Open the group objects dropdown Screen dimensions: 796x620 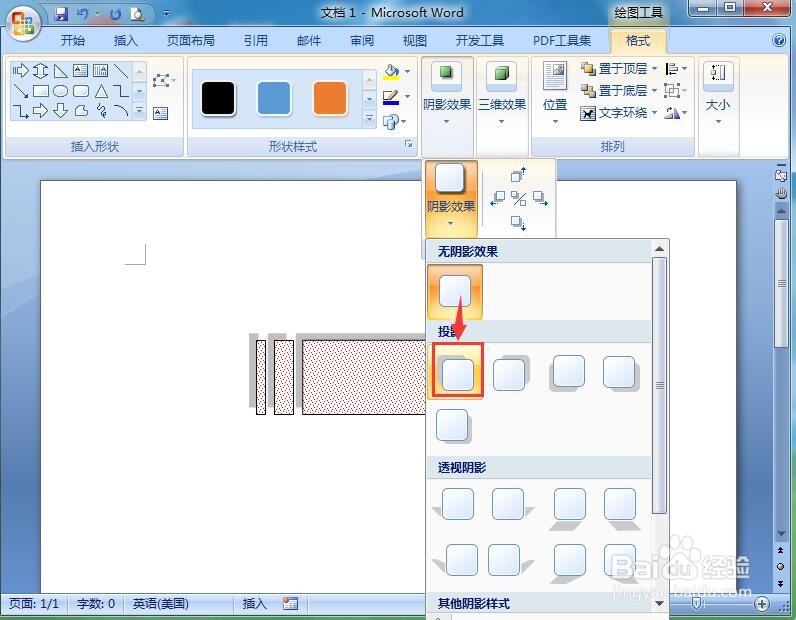[x=676, y=90]
